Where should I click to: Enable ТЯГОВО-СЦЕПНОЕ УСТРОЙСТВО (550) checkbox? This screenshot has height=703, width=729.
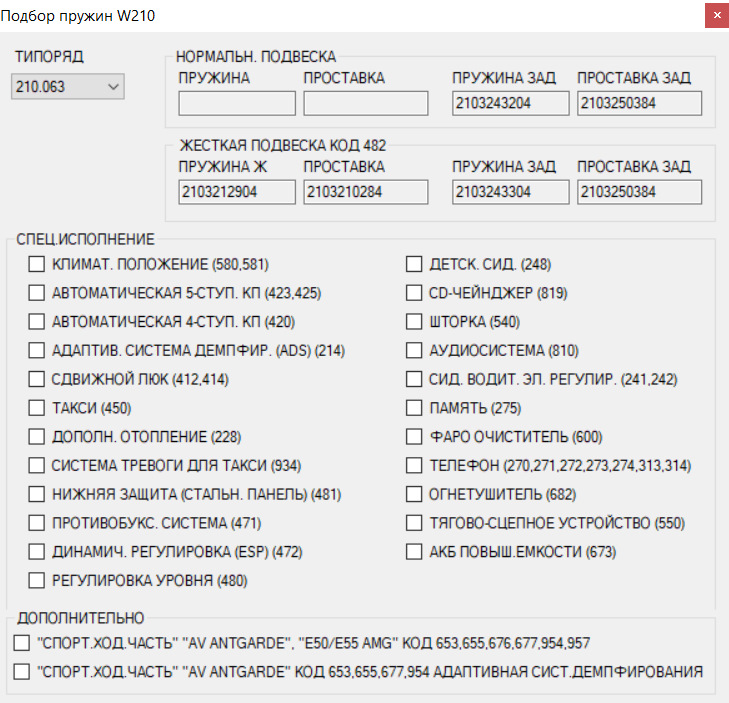click(414, 523)
